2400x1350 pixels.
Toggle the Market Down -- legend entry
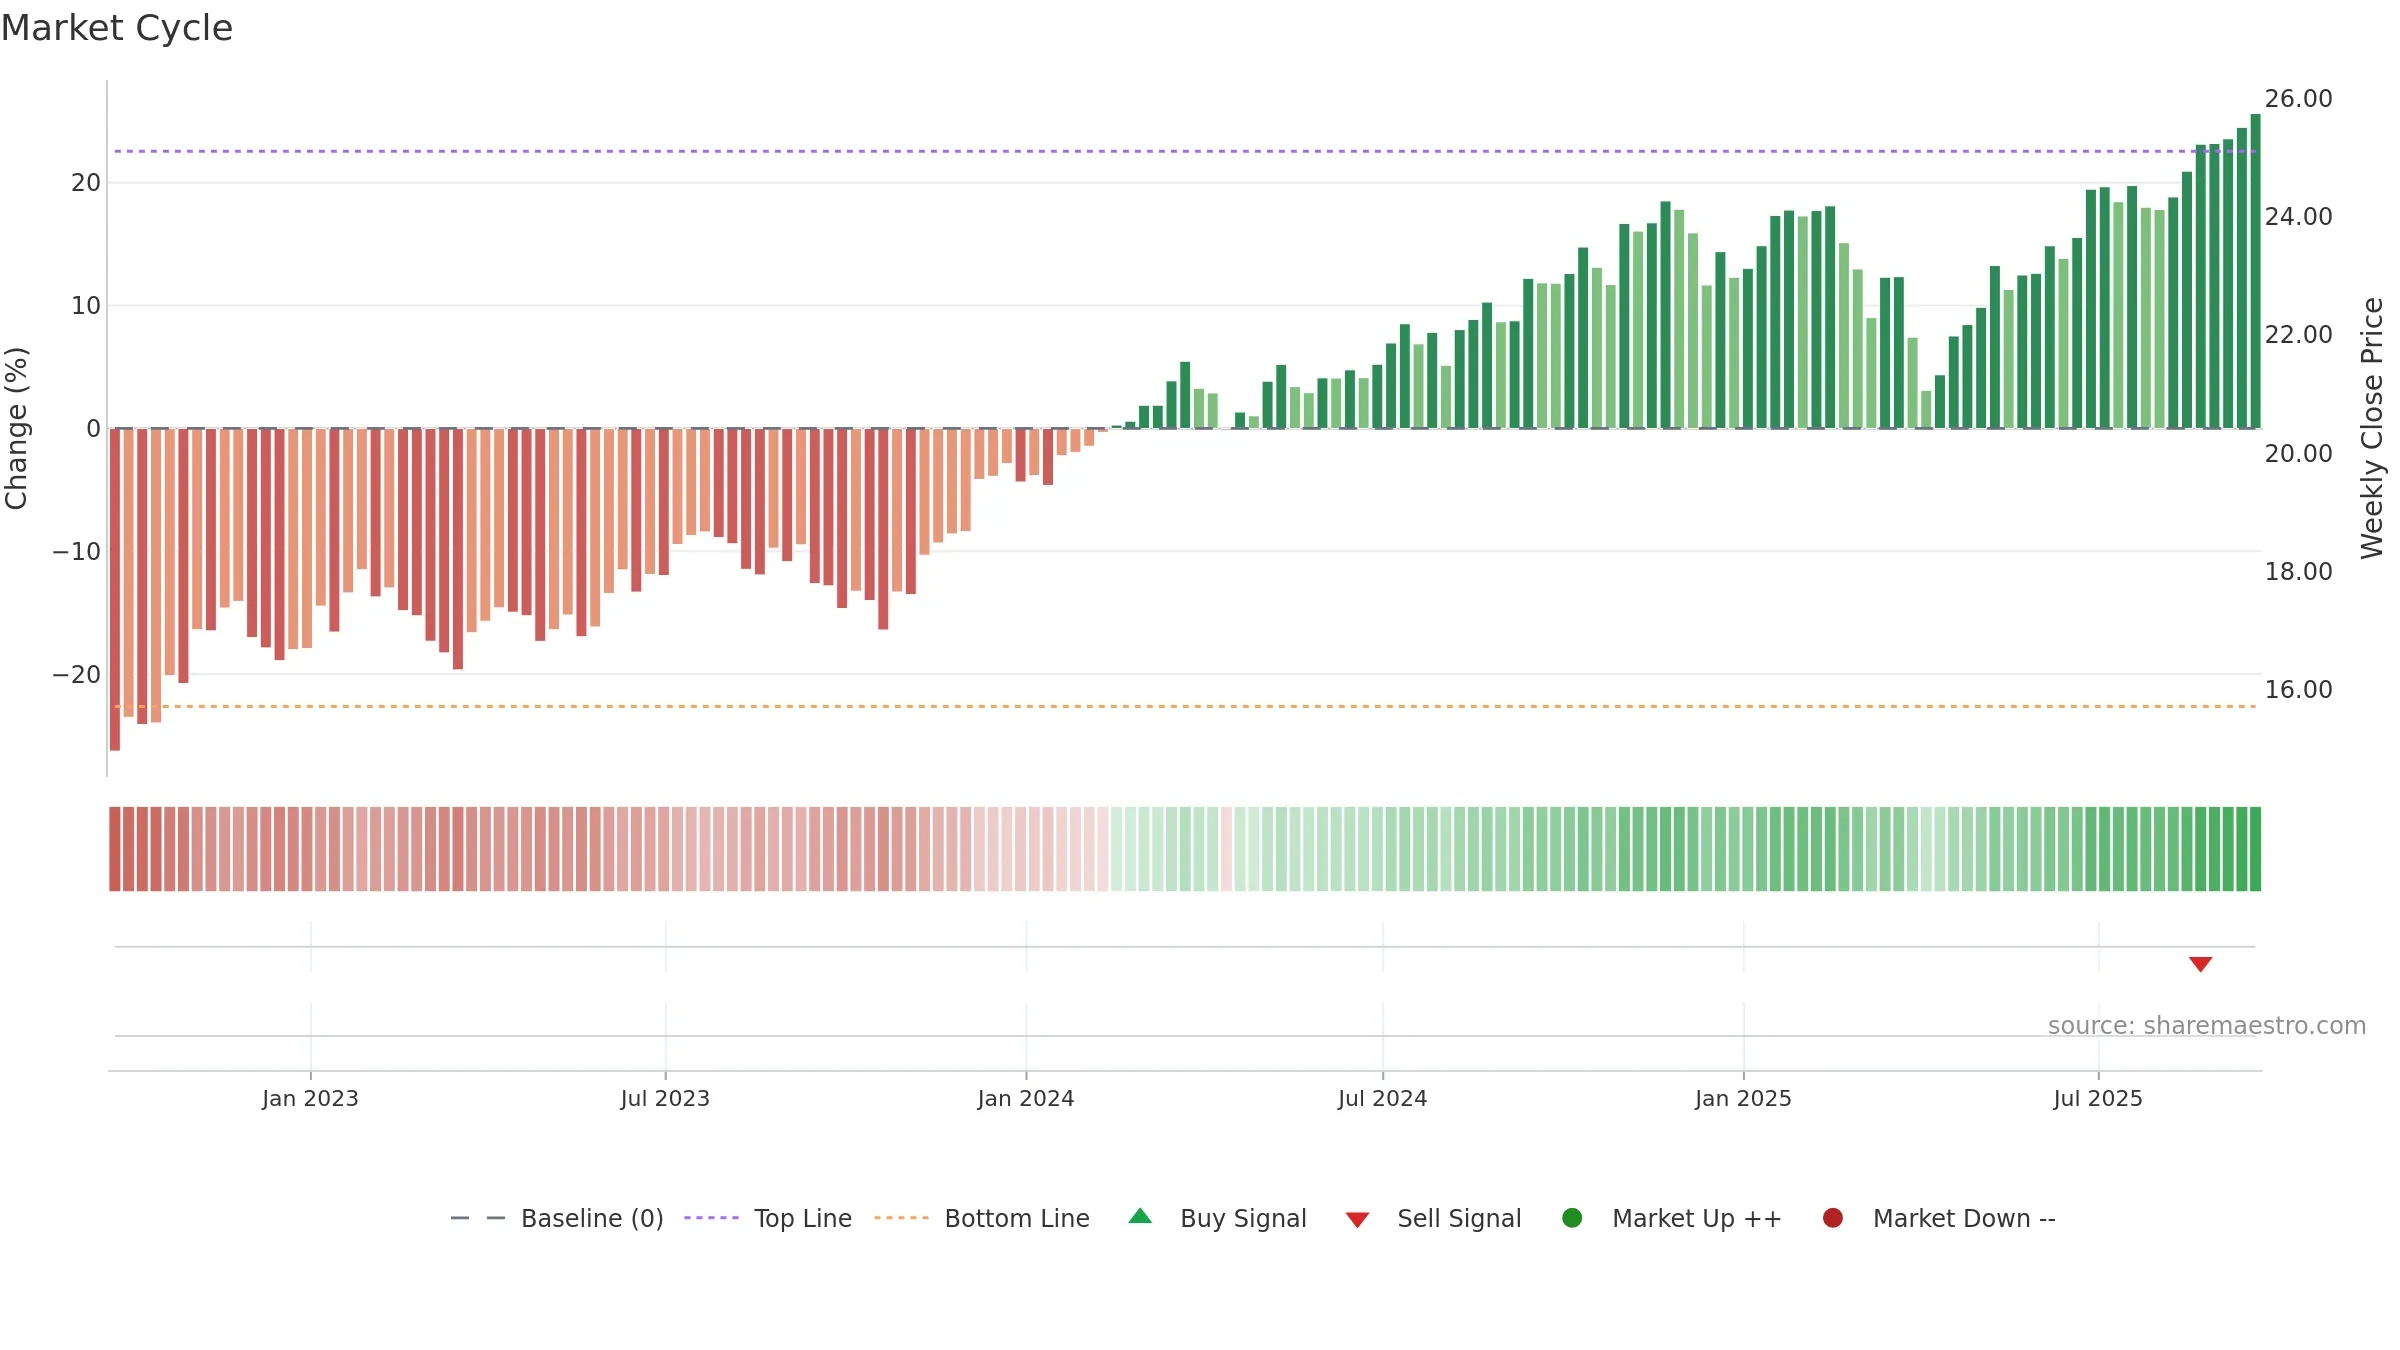click(x=1939, y=1218)
